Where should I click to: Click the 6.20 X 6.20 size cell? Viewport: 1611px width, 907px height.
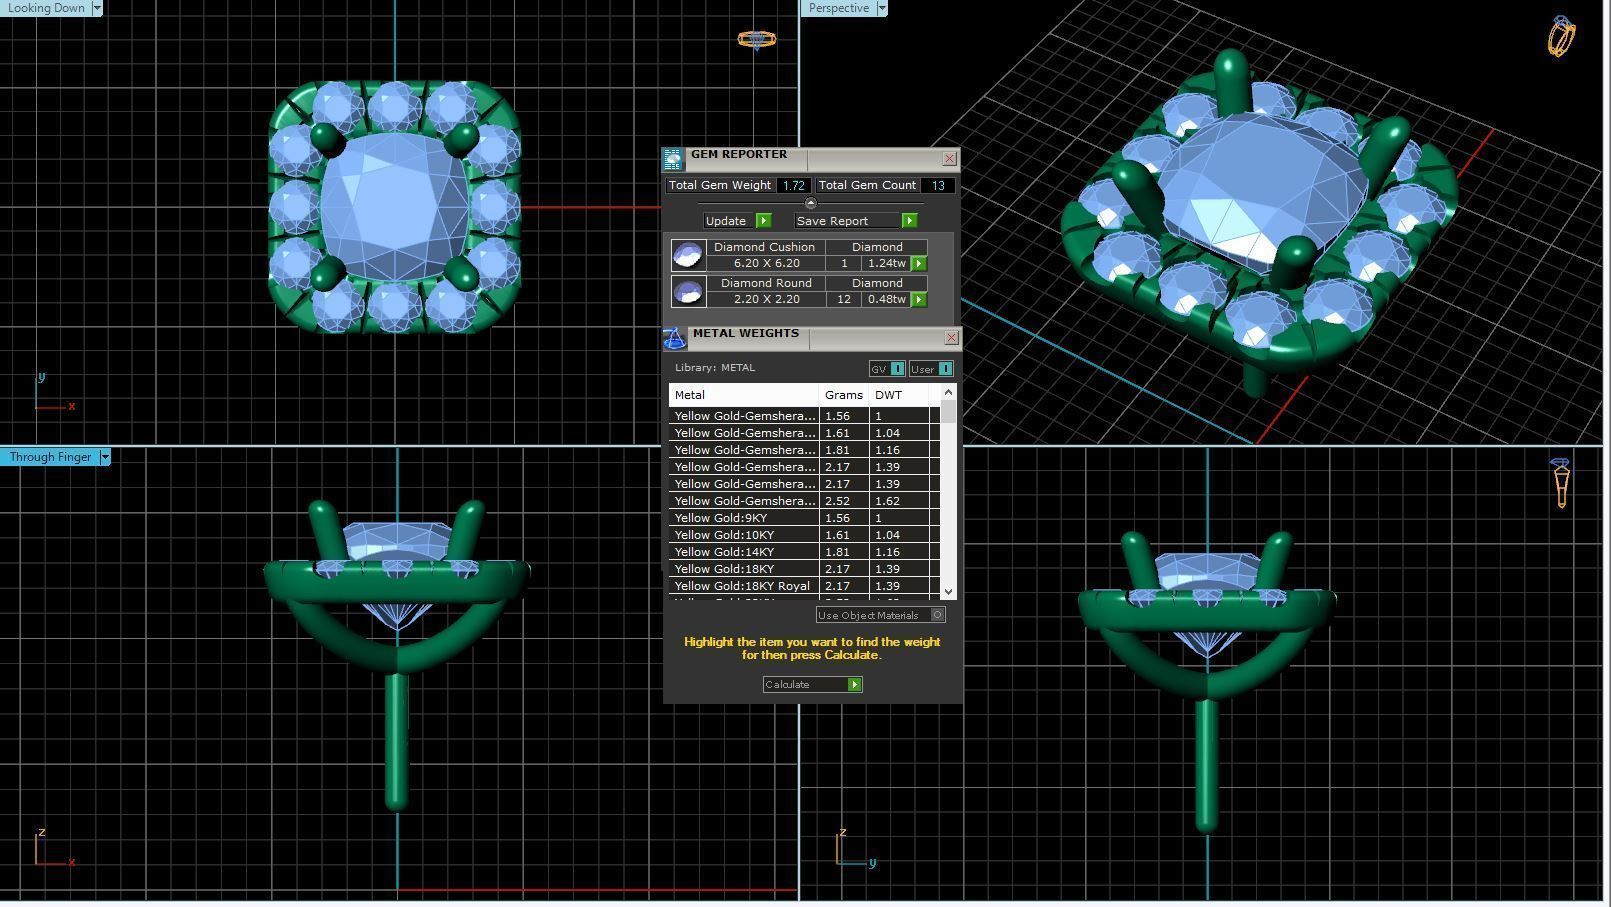(766, 264)
